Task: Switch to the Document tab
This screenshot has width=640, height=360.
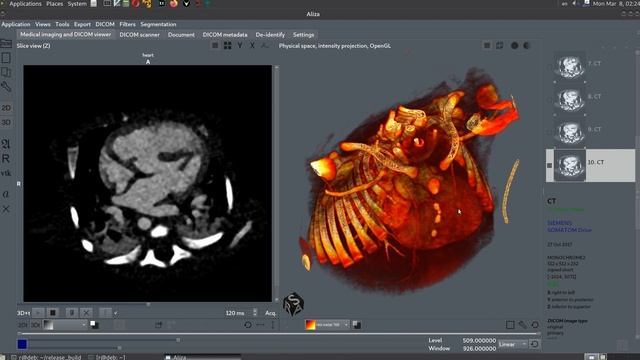Action: coord(181,35)
